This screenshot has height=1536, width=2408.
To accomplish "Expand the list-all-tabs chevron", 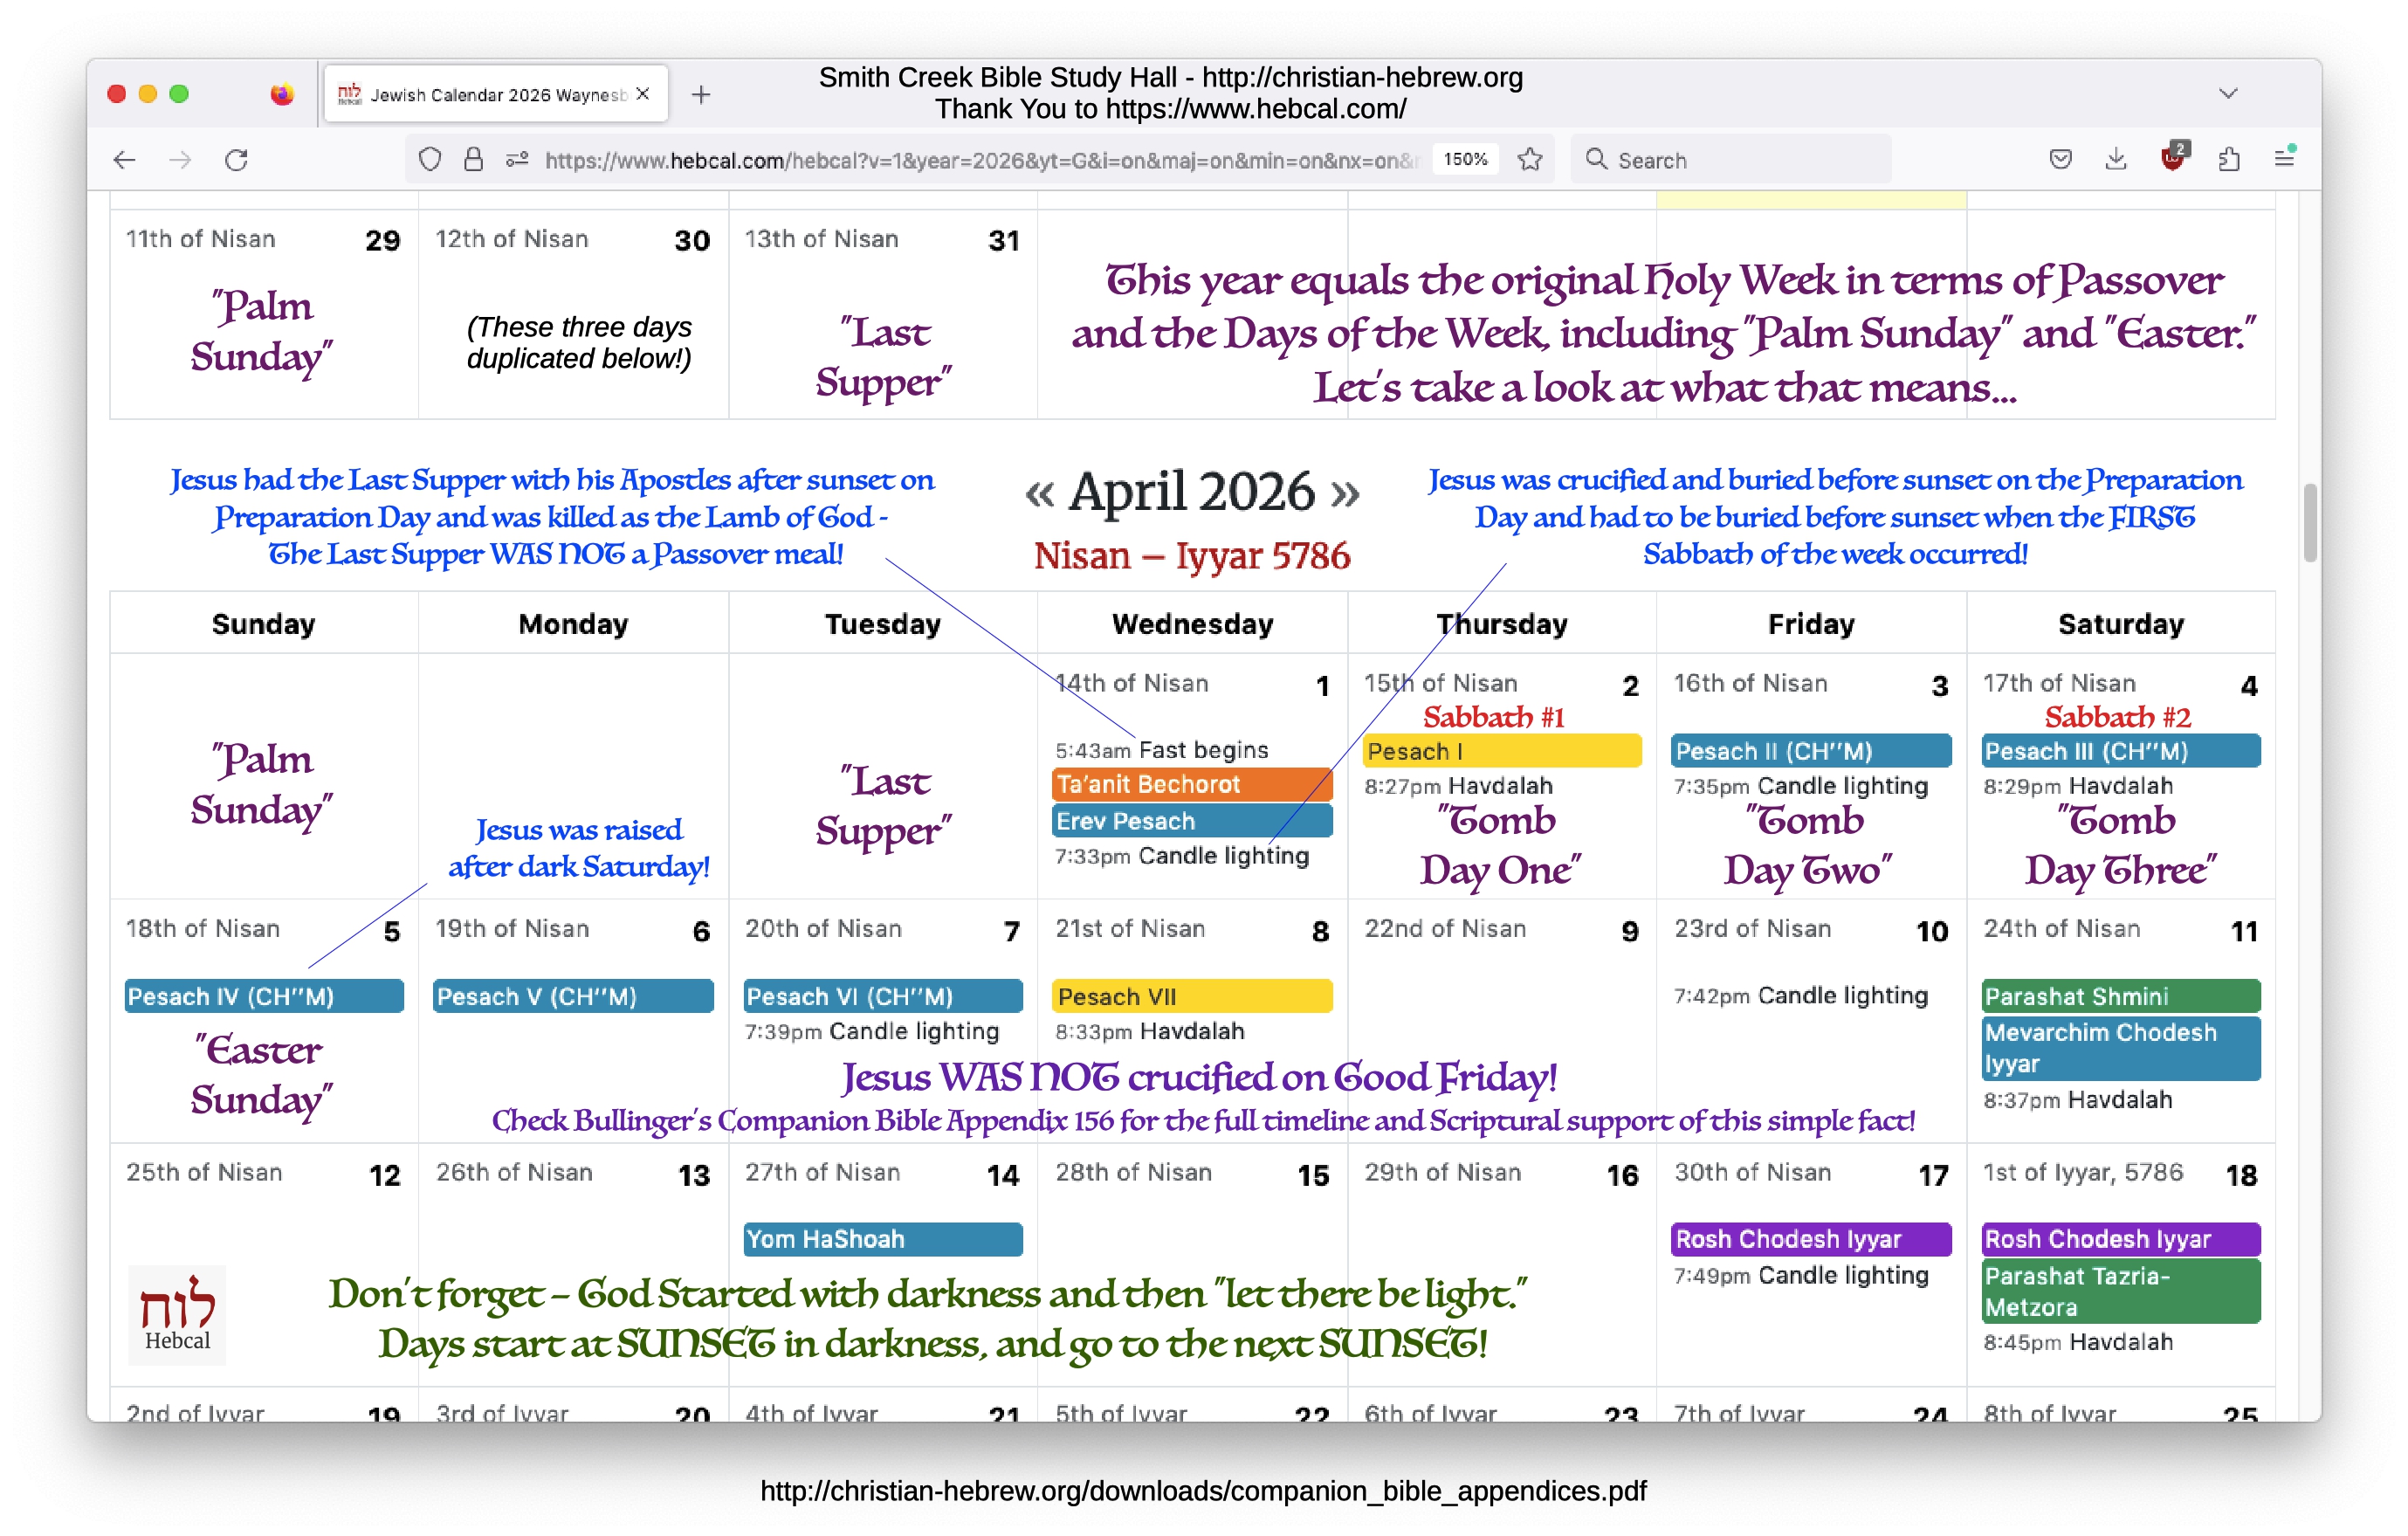I will [2228, 94].
